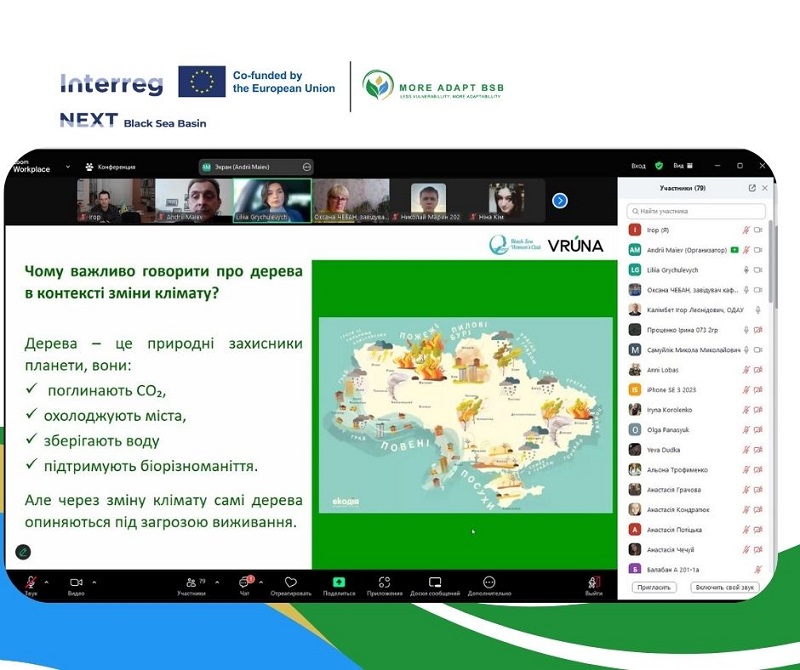
Task: Pop out the participants panel
Action: coord(752,187)
